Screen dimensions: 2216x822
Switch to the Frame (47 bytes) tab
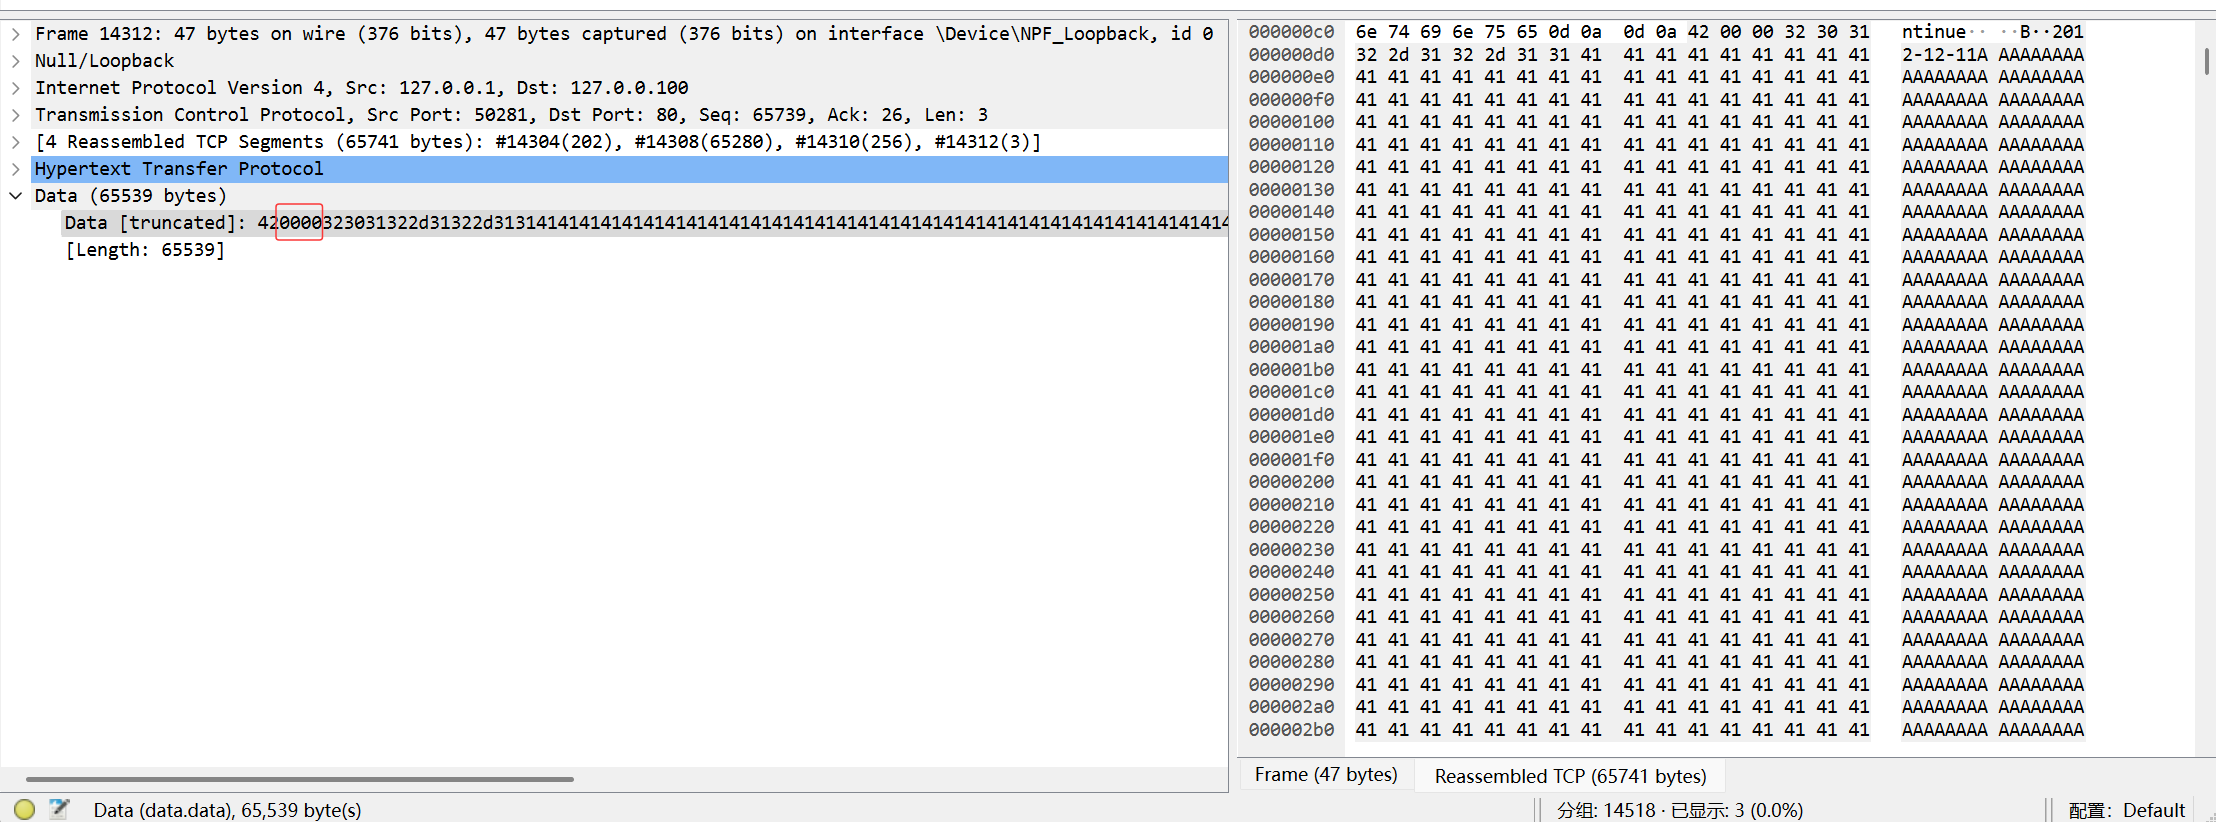point(1326,775)
